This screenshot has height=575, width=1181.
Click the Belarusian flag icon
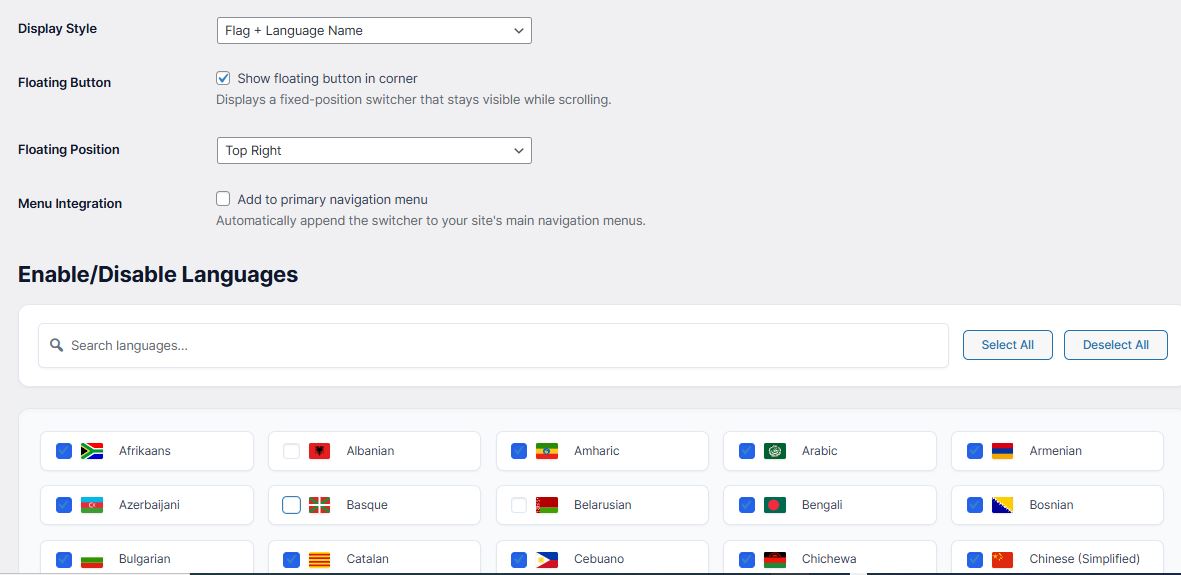(x=547, y=505)
